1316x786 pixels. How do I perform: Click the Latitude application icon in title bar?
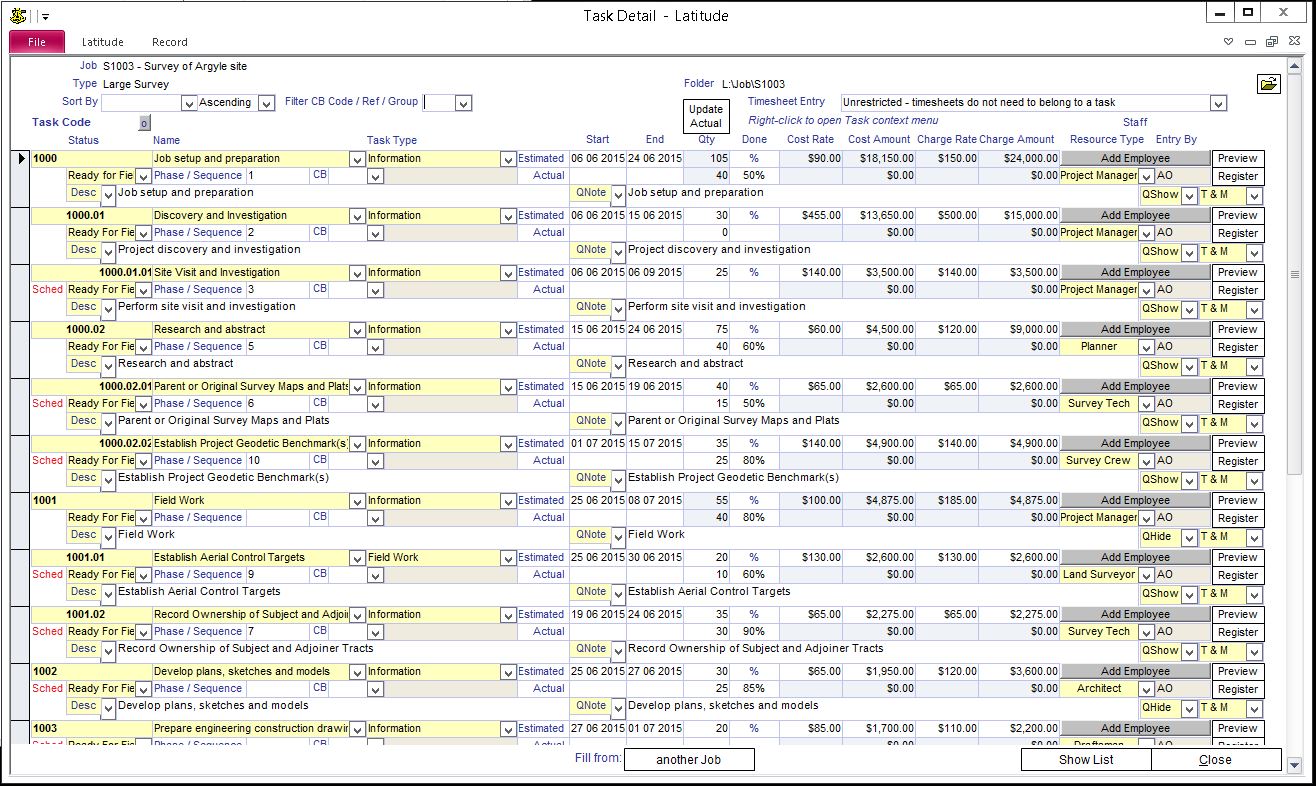[17, 15]
